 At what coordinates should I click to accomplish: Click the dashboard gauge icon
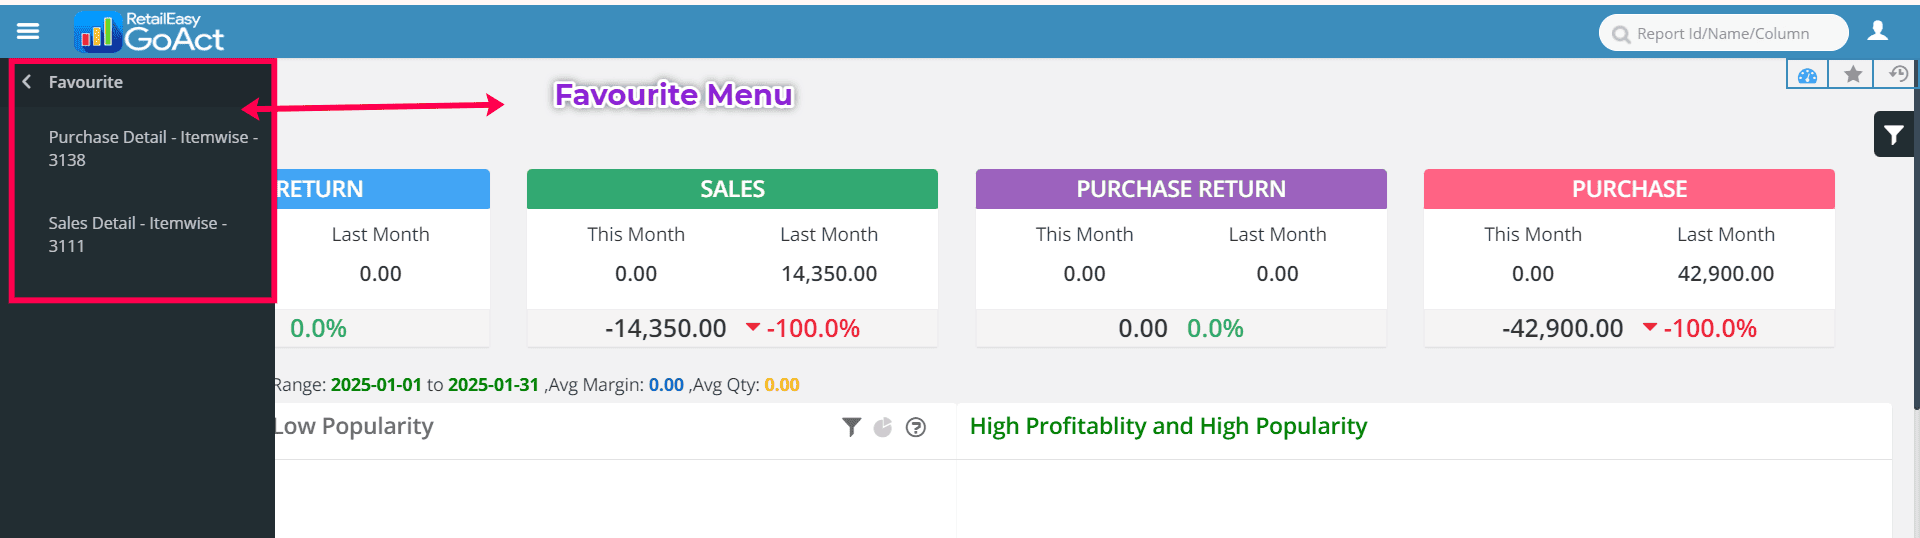pyautogui.click(x=1807, y=75)
